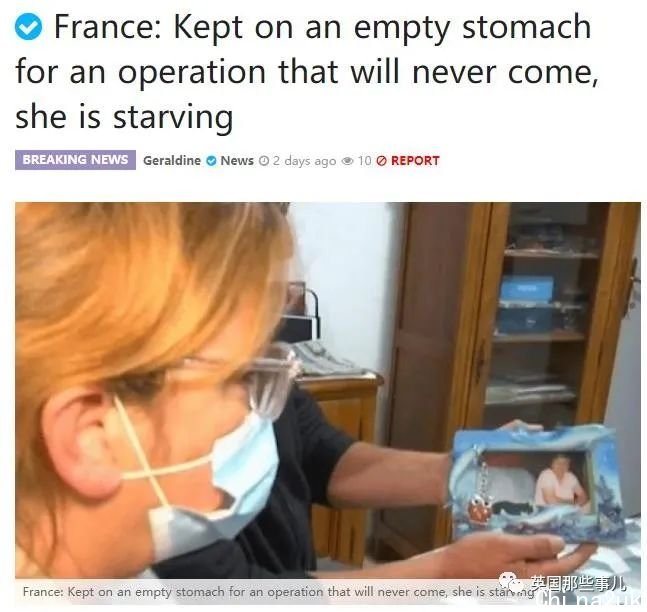
Task: Click the woman's blue face mask in photo
Action: (213, 484)
